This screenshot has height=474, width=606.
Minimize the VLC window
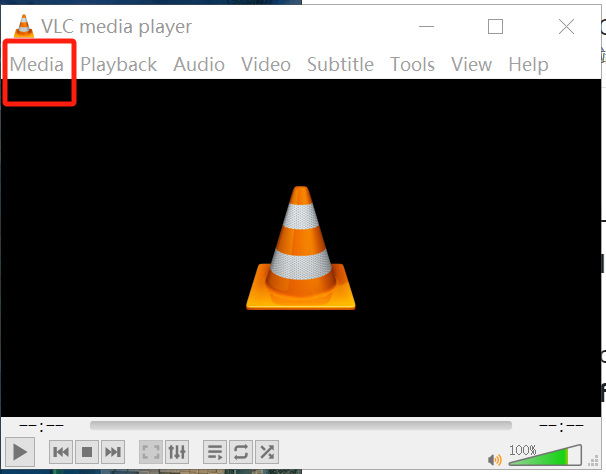[x=426, y=27]
